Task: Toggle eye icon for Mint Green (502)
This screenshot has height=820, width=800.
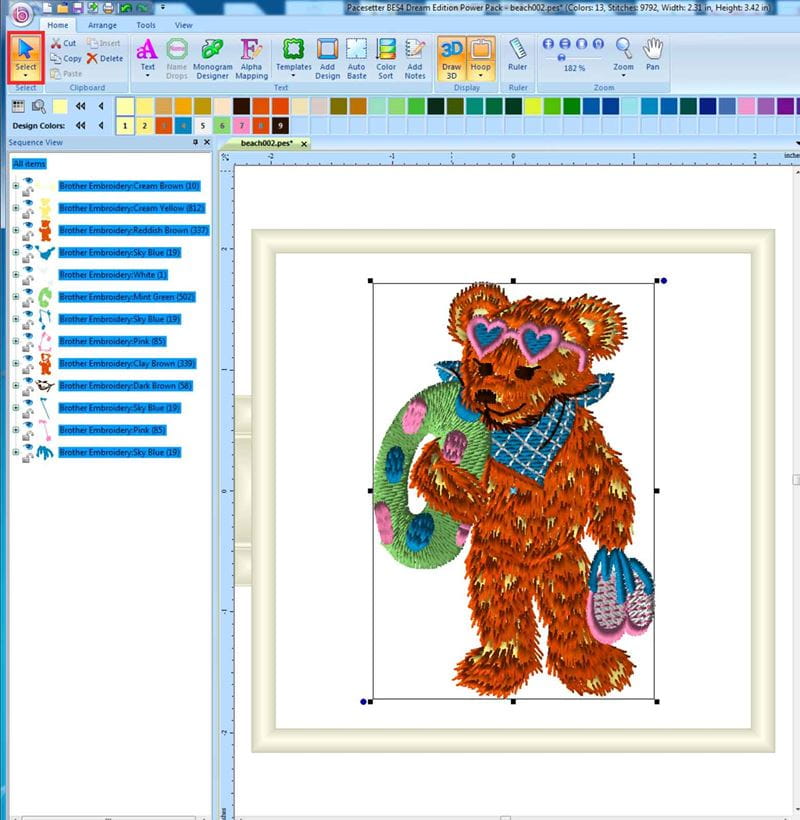Action: coord(28,291)
